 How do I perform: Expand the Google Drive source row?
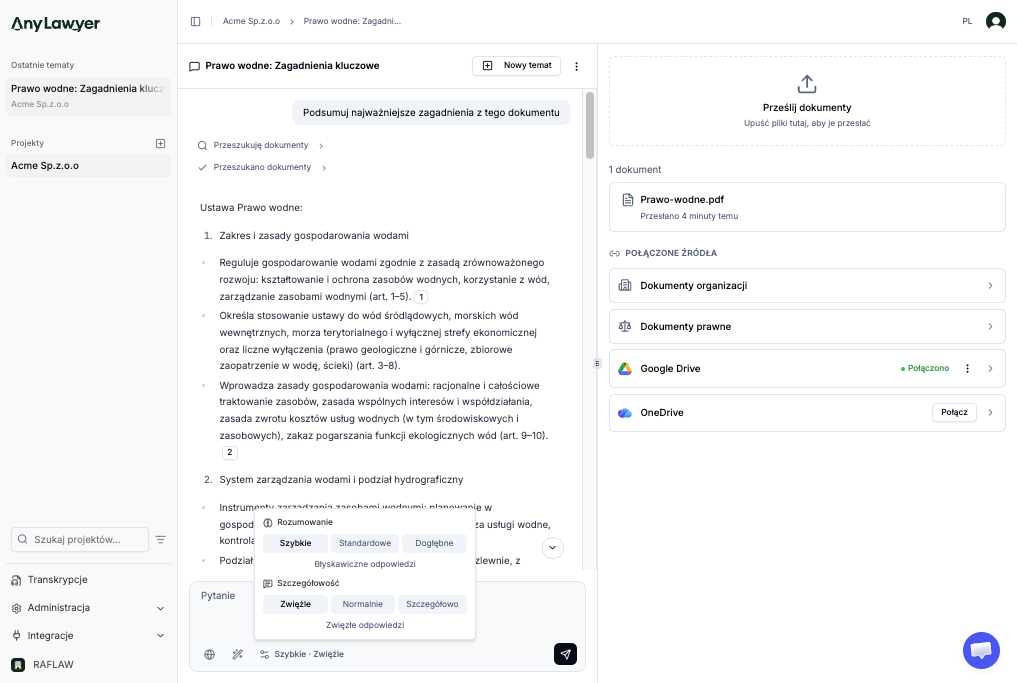click(x=990, y=368)
